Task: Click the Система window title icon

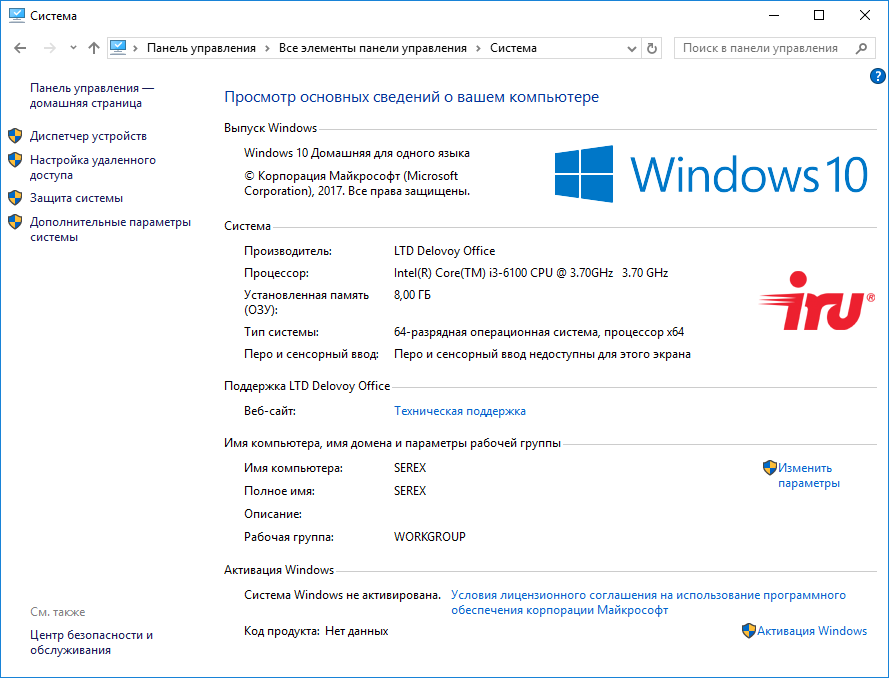Action: [16, 15]
